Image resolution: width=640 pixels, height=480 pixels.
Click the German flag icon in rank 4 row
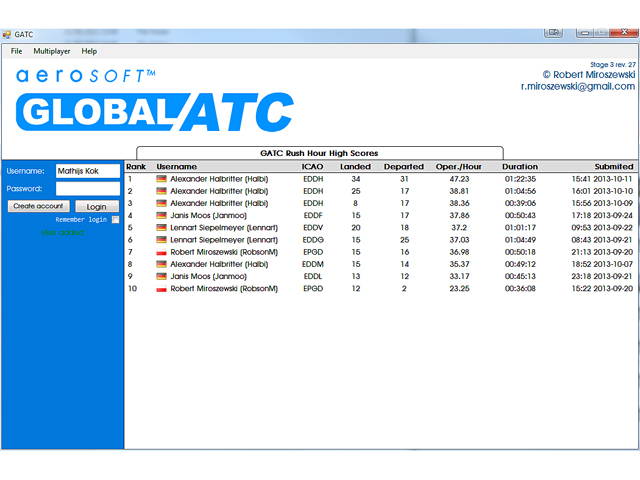(x=161, y=215)
